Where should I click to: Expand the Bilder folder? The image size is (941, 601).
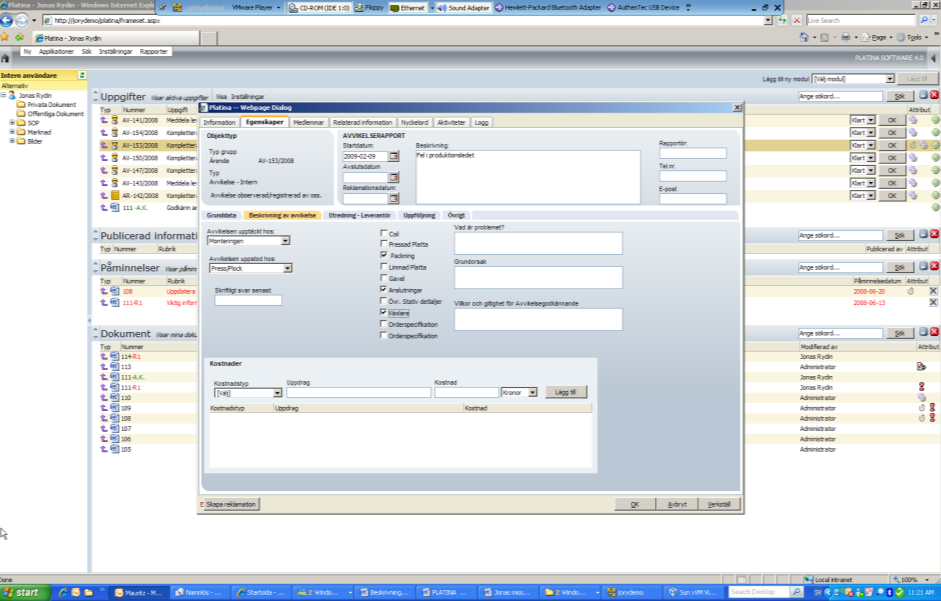[12, 141]
